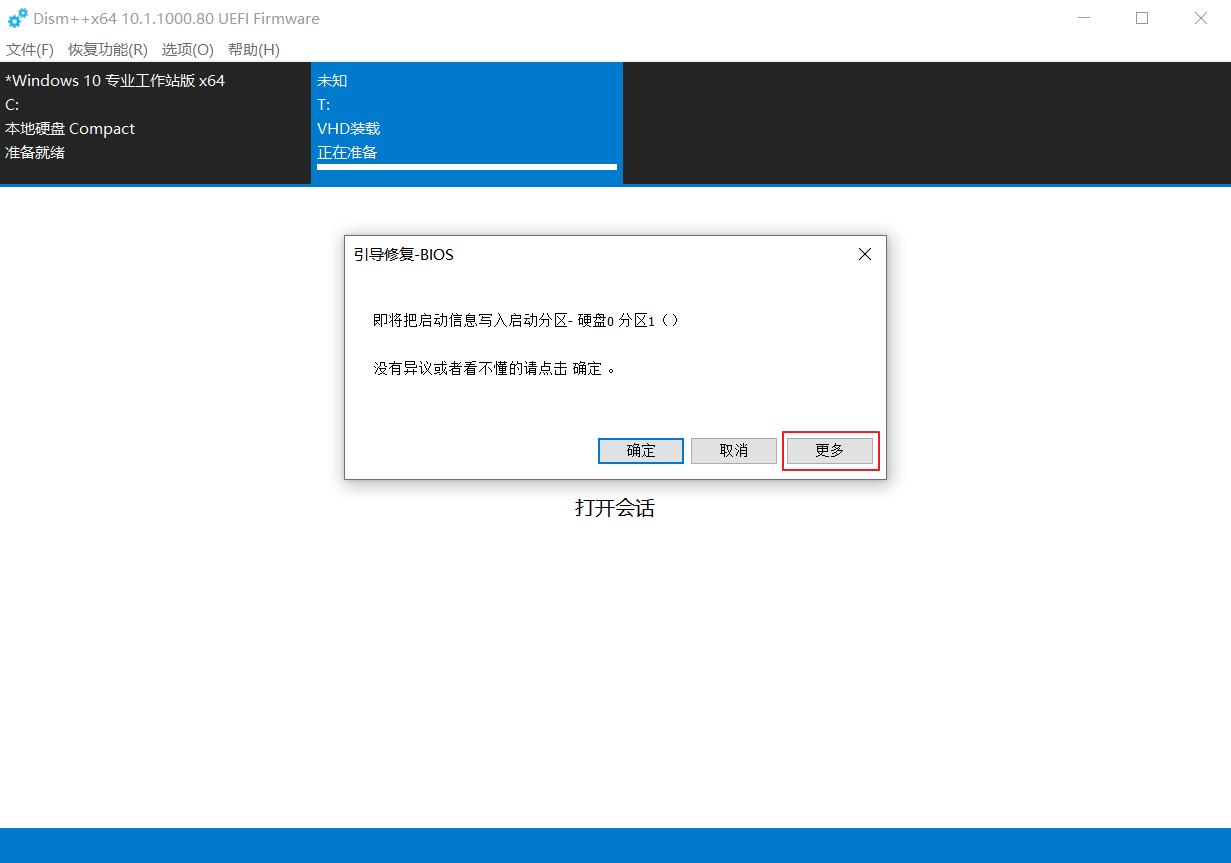Close the 引导修复-BIOS dialog

point(864,254)
